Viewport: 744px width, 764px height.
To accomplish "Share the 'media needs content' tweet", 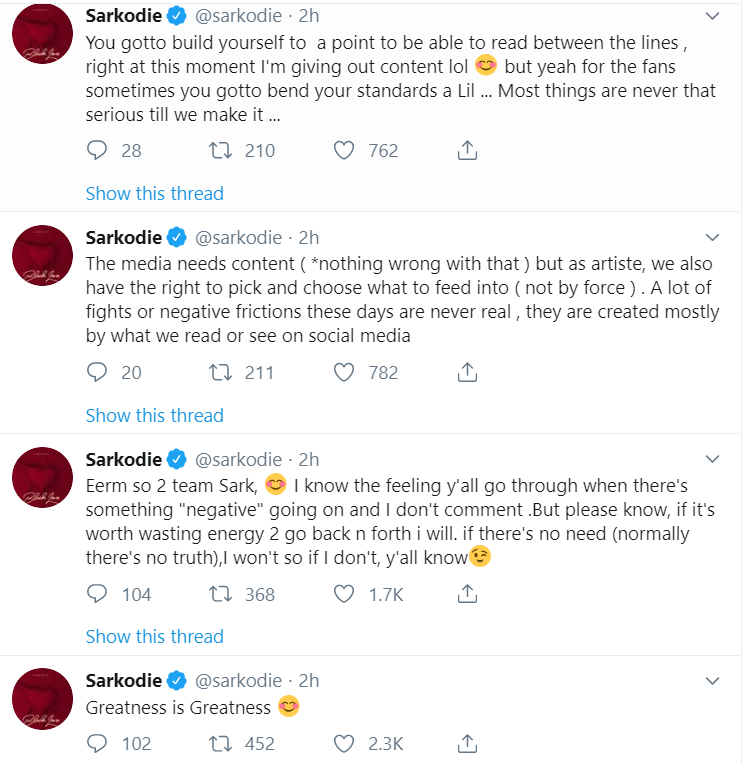I will (466, 373).
